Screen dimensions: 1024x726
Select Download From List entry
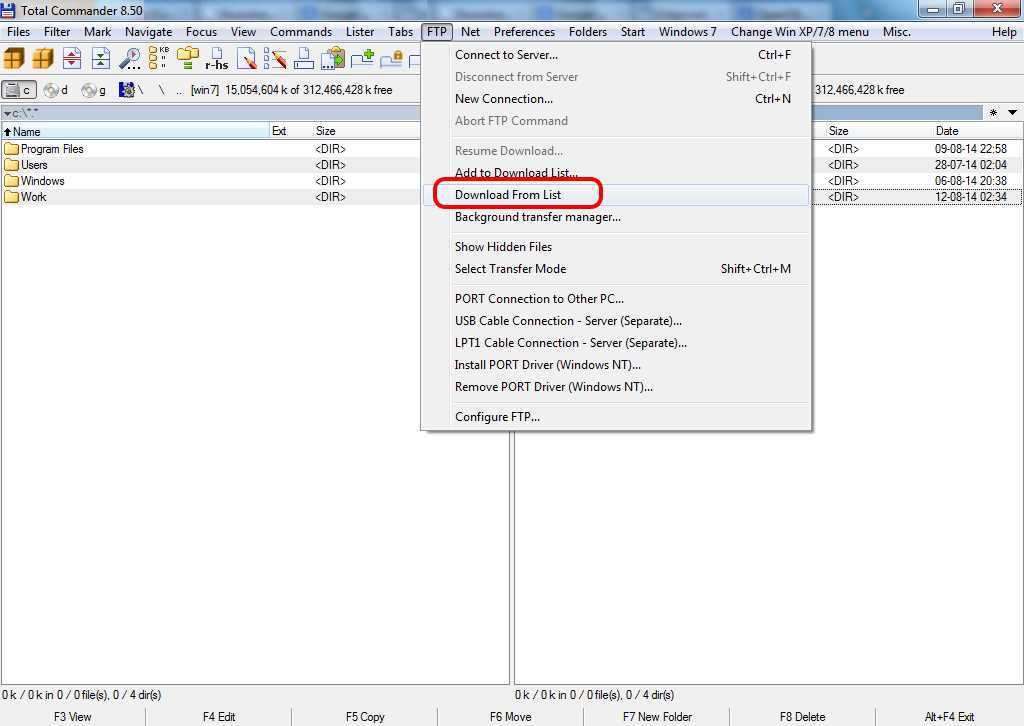(615, 195)
